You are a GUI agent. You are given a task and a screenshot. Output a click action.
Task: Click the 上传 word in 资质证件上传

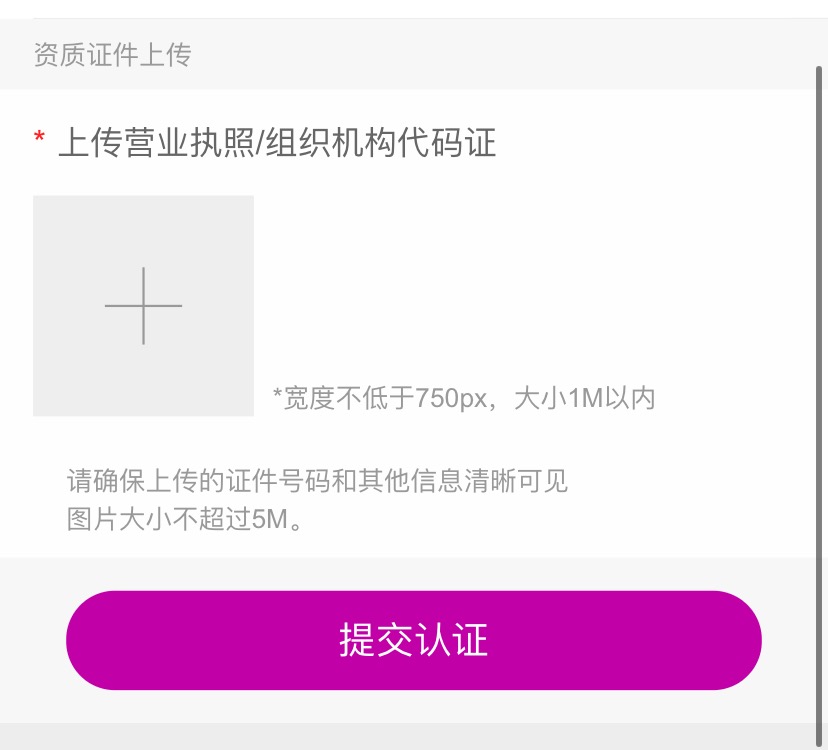[x=165, y=54]
